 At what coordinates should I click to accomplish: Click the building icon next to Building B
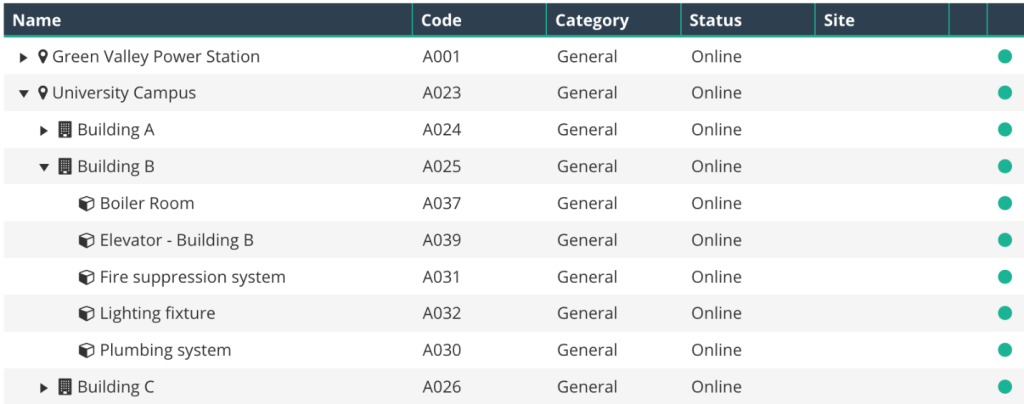click(x=65, y=166)
